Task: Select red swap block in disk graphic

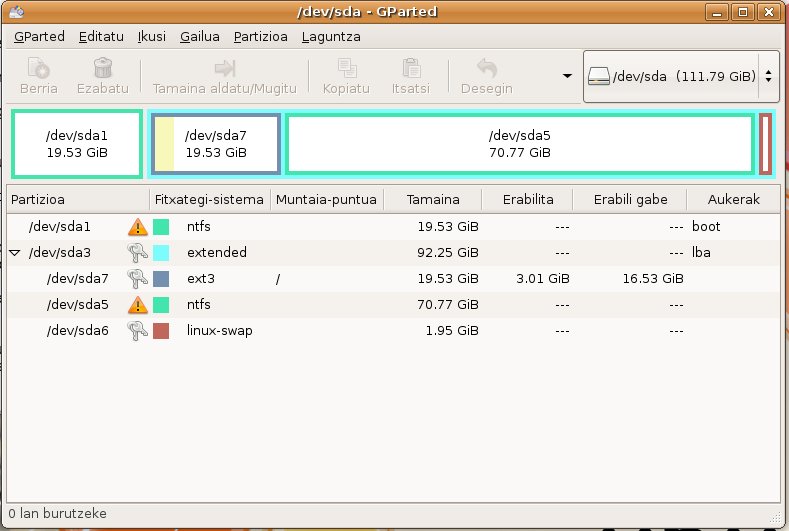Action: 765,144
